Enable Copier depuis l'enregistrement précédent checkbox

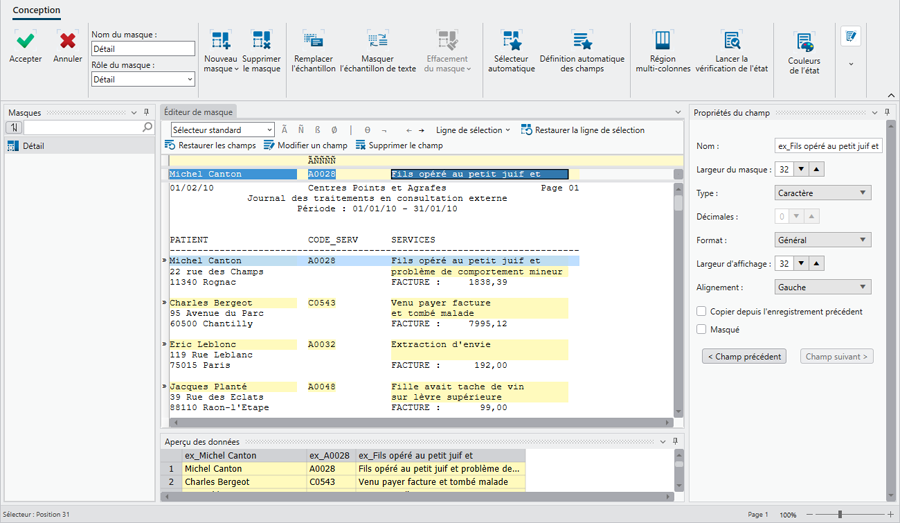click(702, 312)
